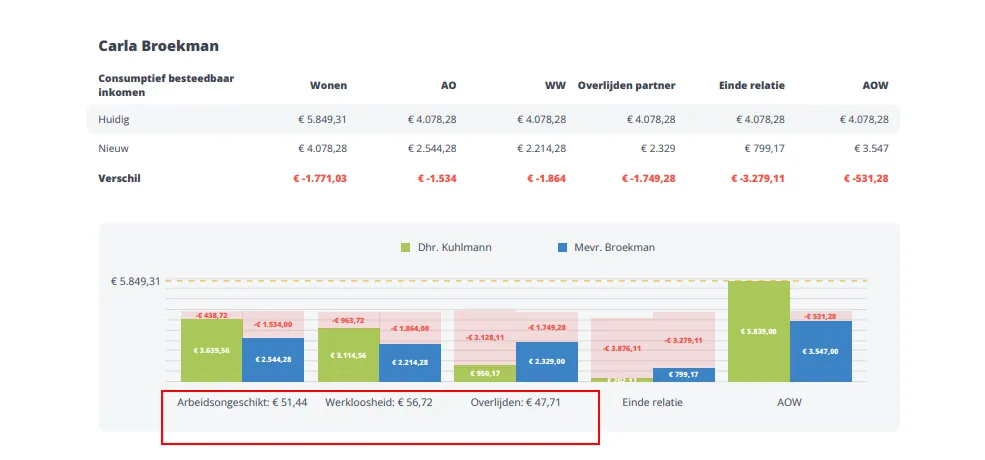Click the red chart label -€ 531,28
The image size is (985, 460).
click(820, 316)
